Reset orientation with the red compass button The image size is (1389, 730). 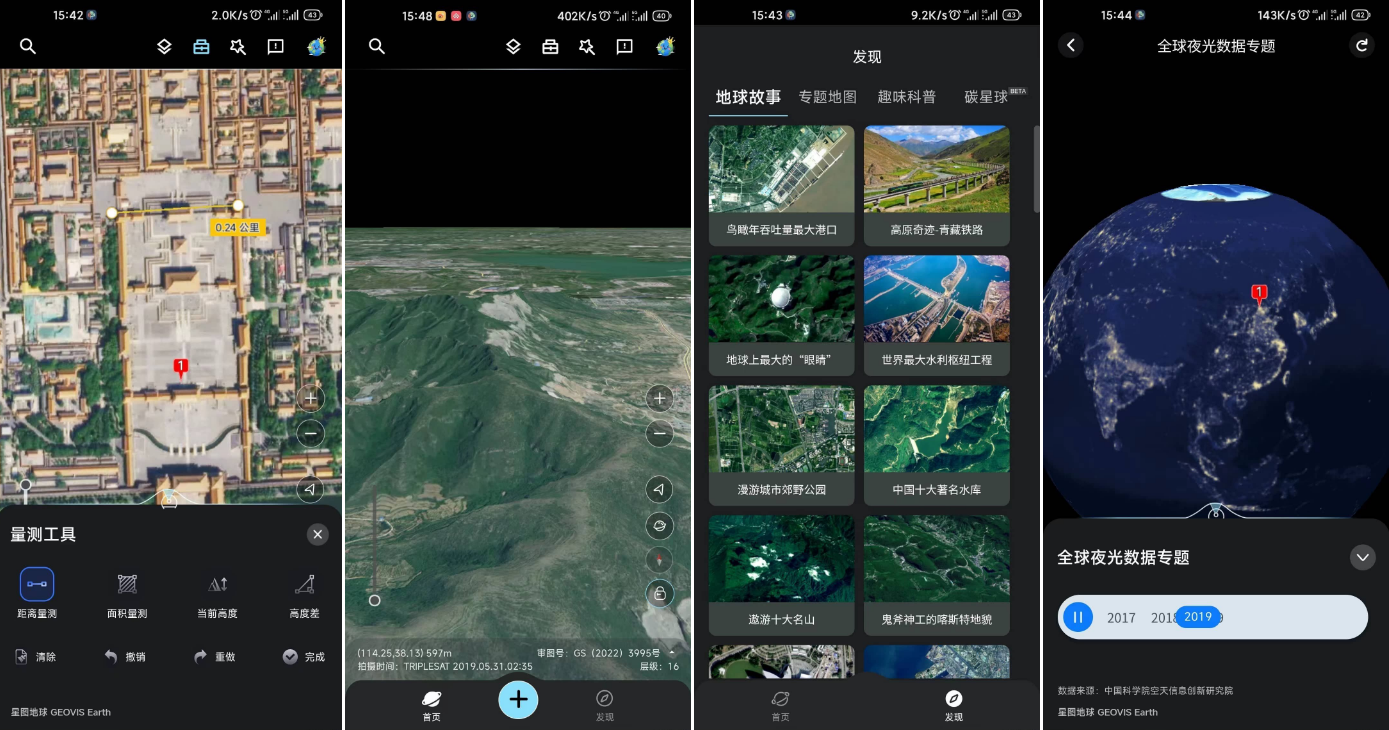coord(659,560)
